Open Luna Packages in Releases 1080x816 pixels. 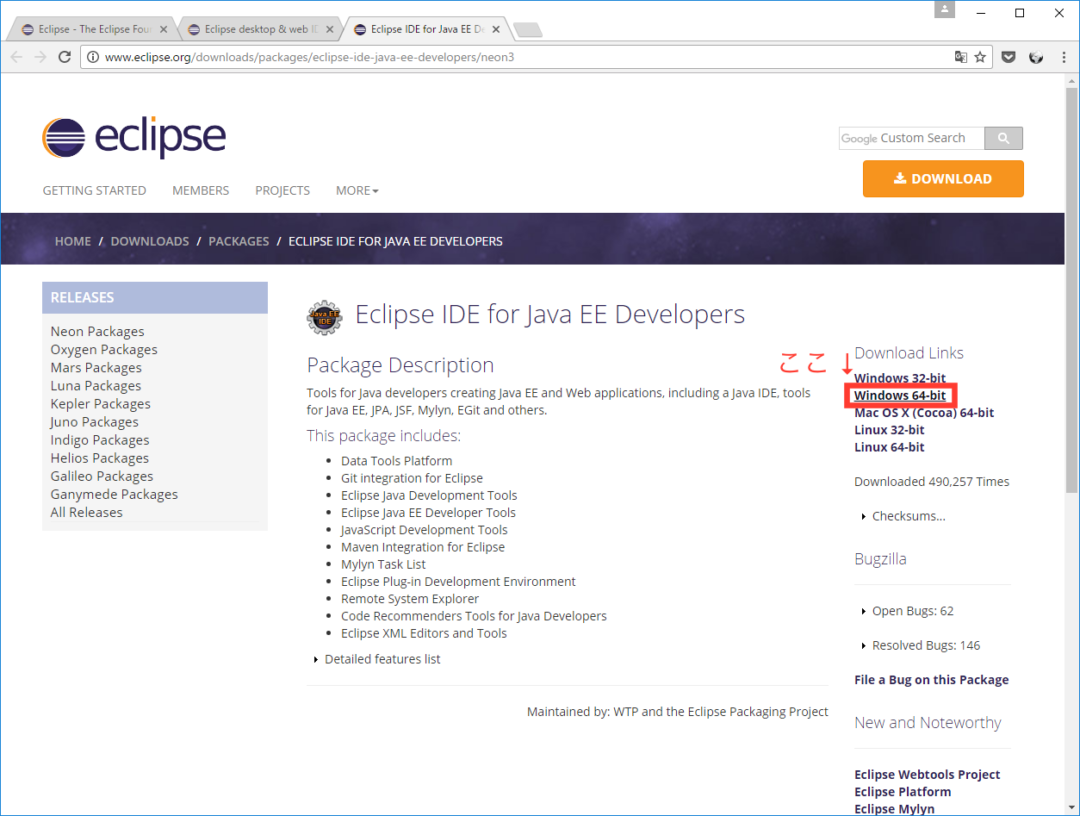click(96, 386)
